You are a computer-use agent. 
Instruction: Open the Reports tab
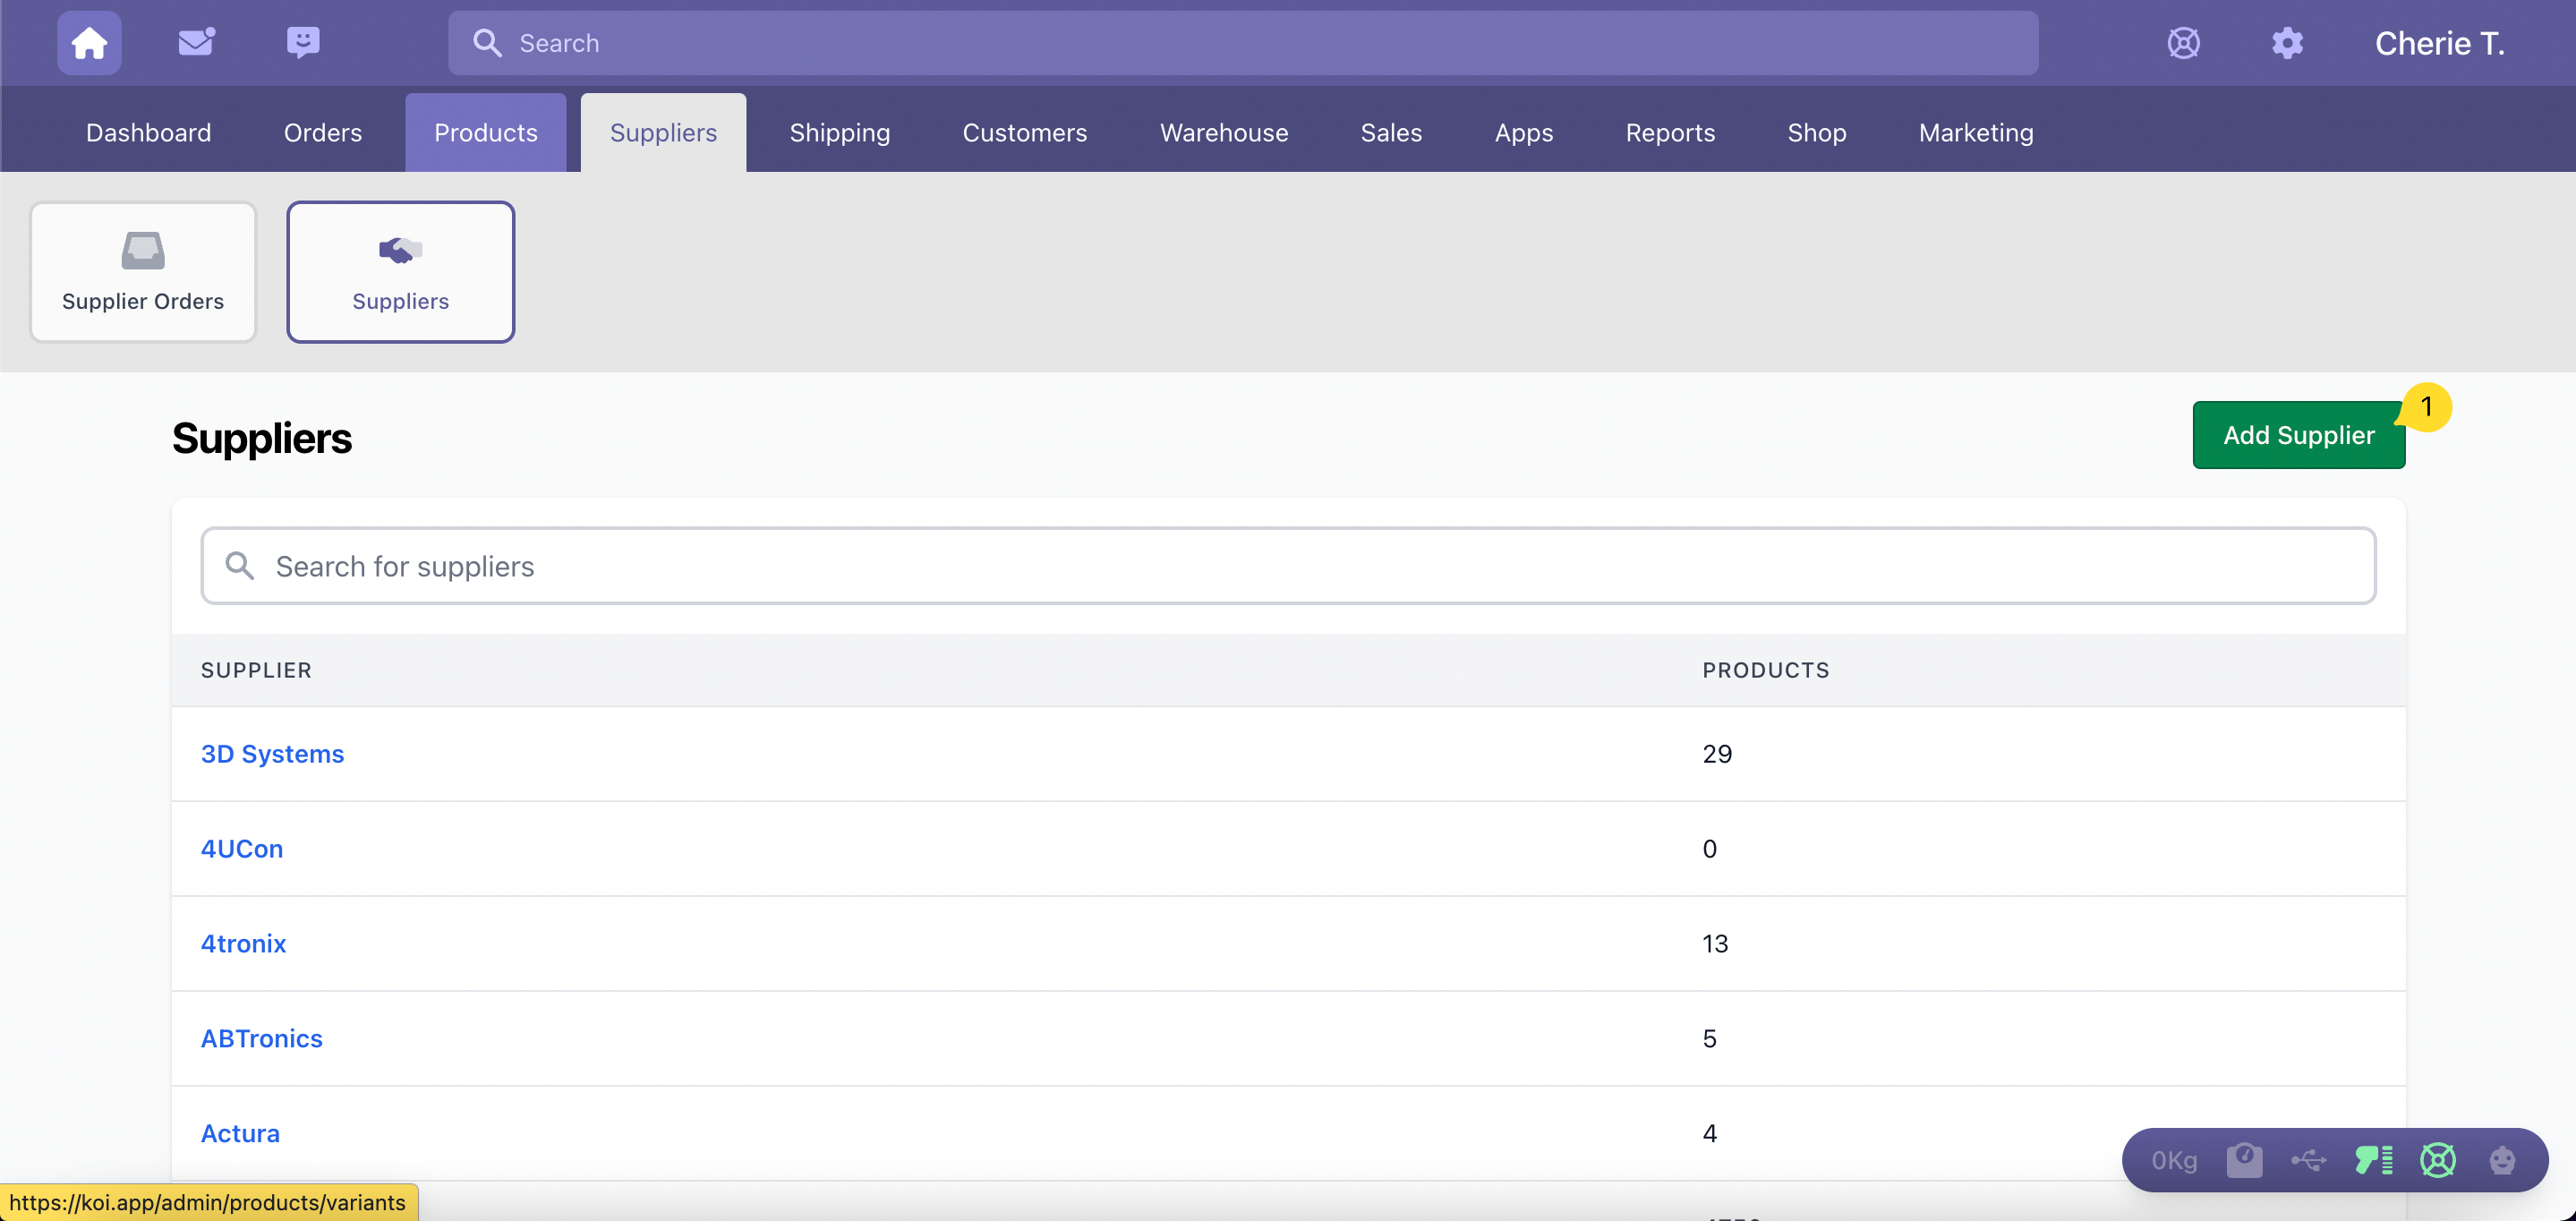1669,132
